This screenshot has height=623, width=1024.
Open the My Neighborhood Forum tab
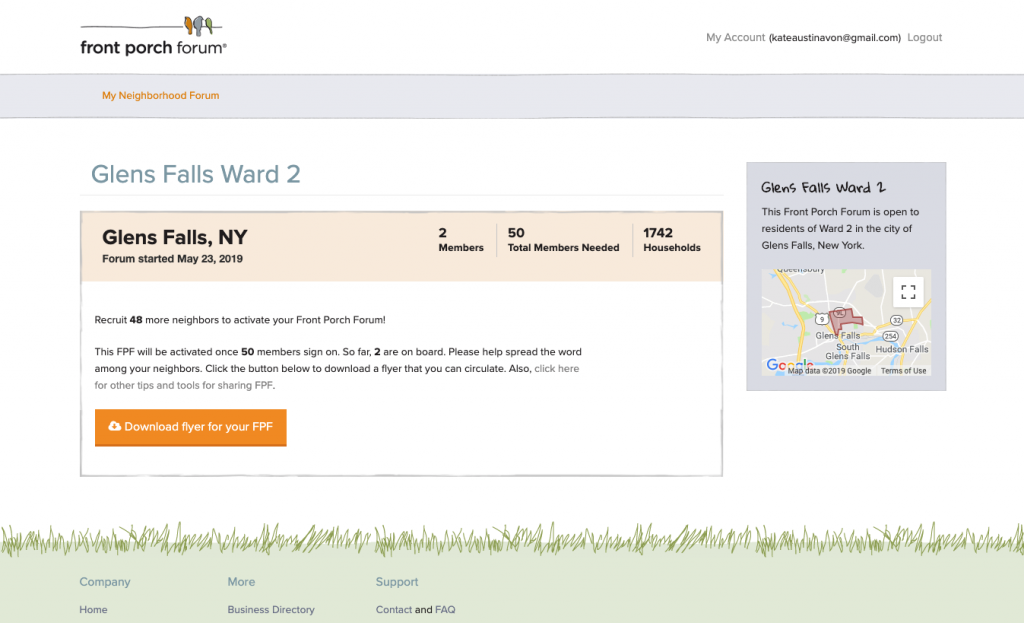[x=161, y=95]
